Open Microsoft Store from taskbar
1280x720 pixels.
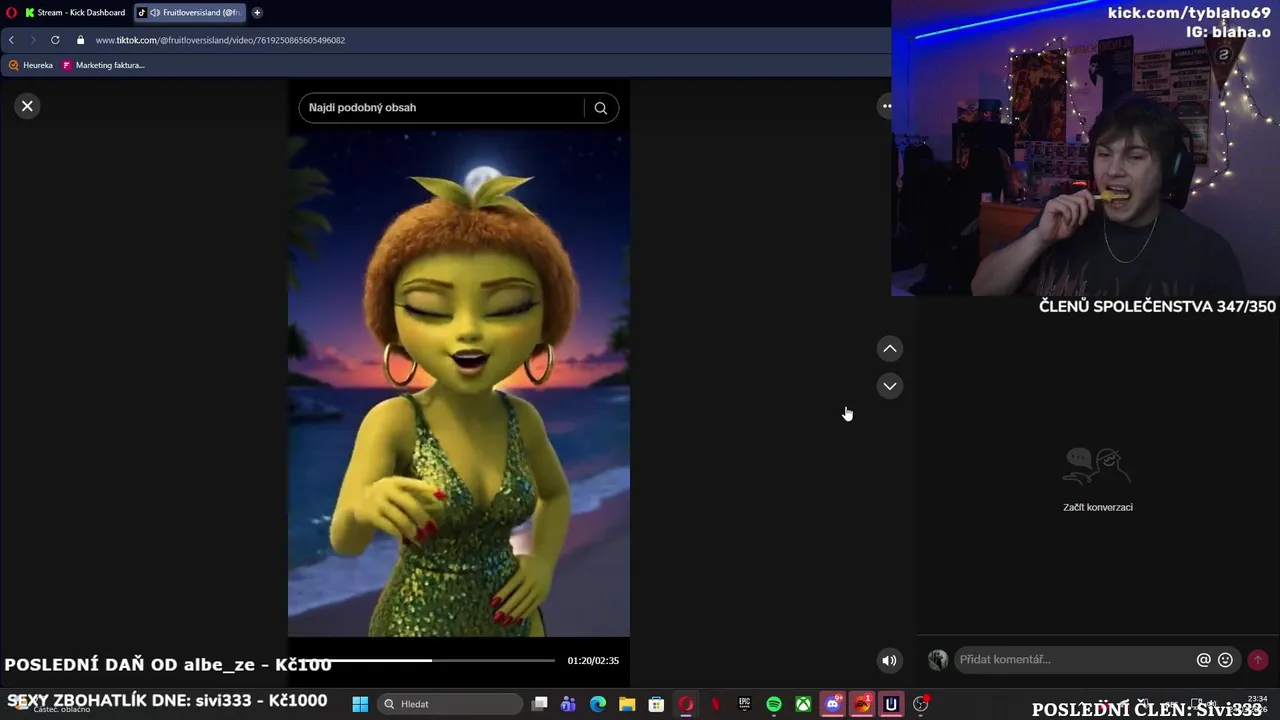pos(656,704)
